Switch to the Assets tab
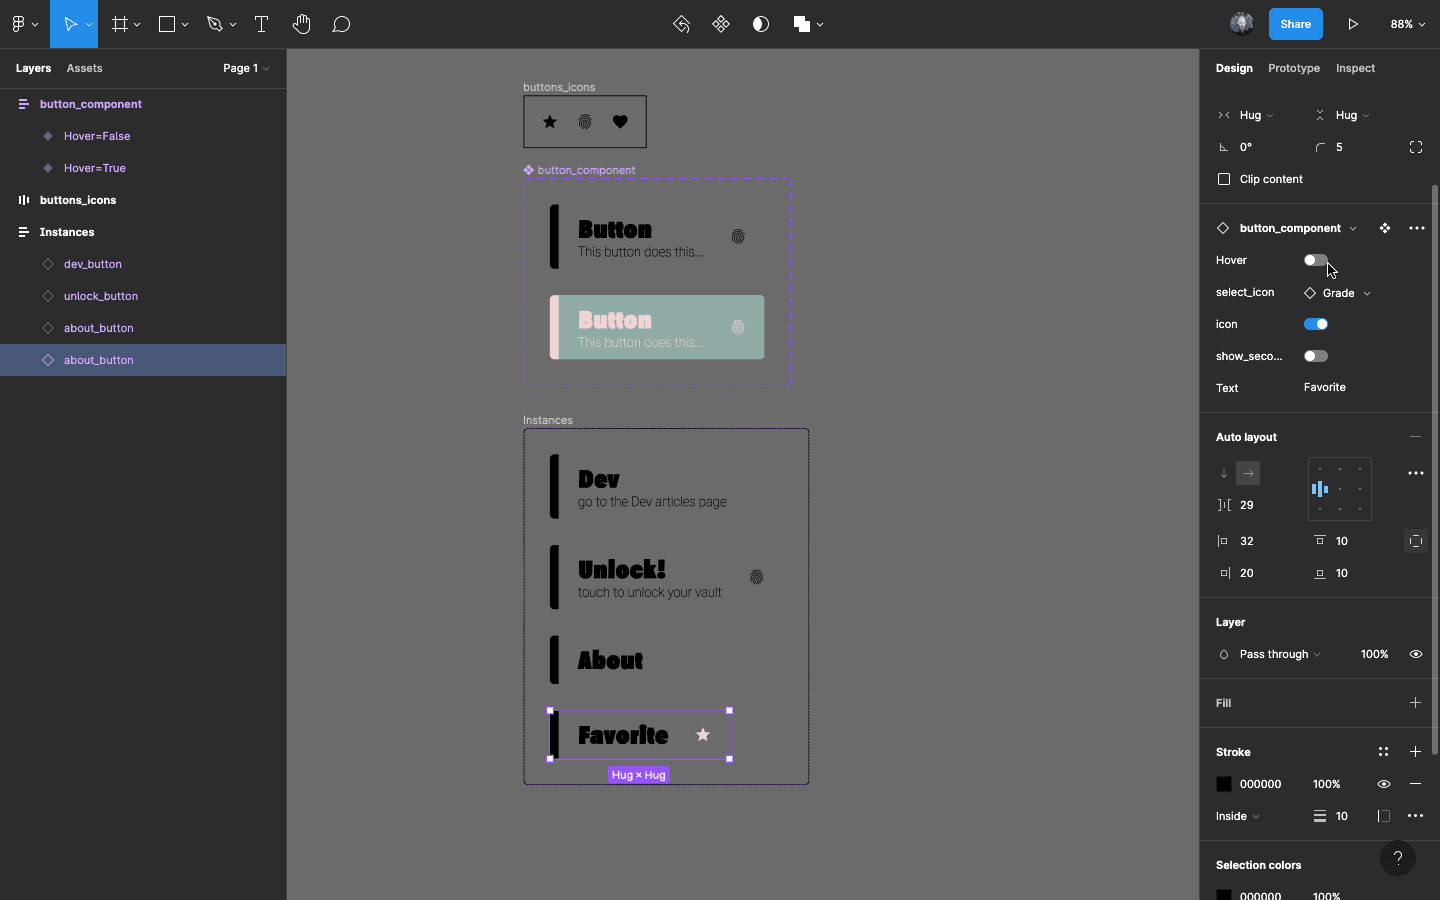 pyautogui.click(x=84, y=68)
